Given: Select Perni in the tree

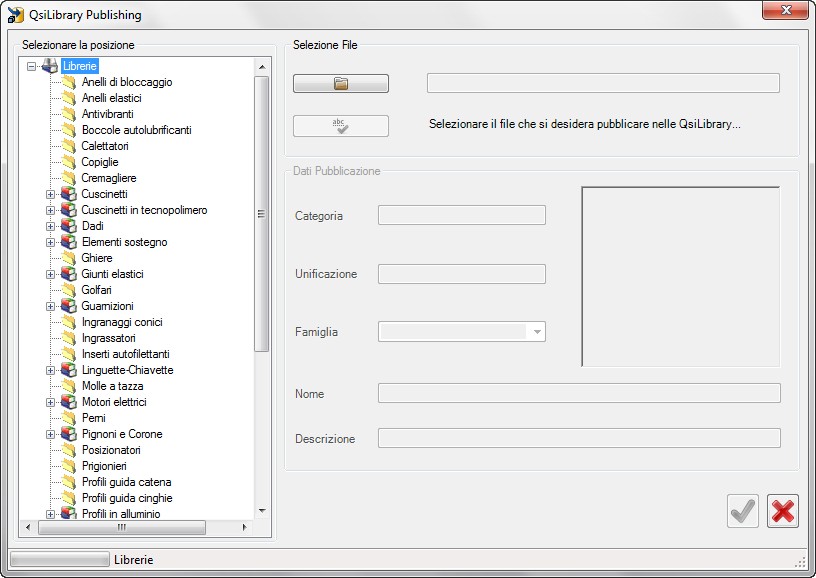Looking at the screenshot, I should pos(94,418).
